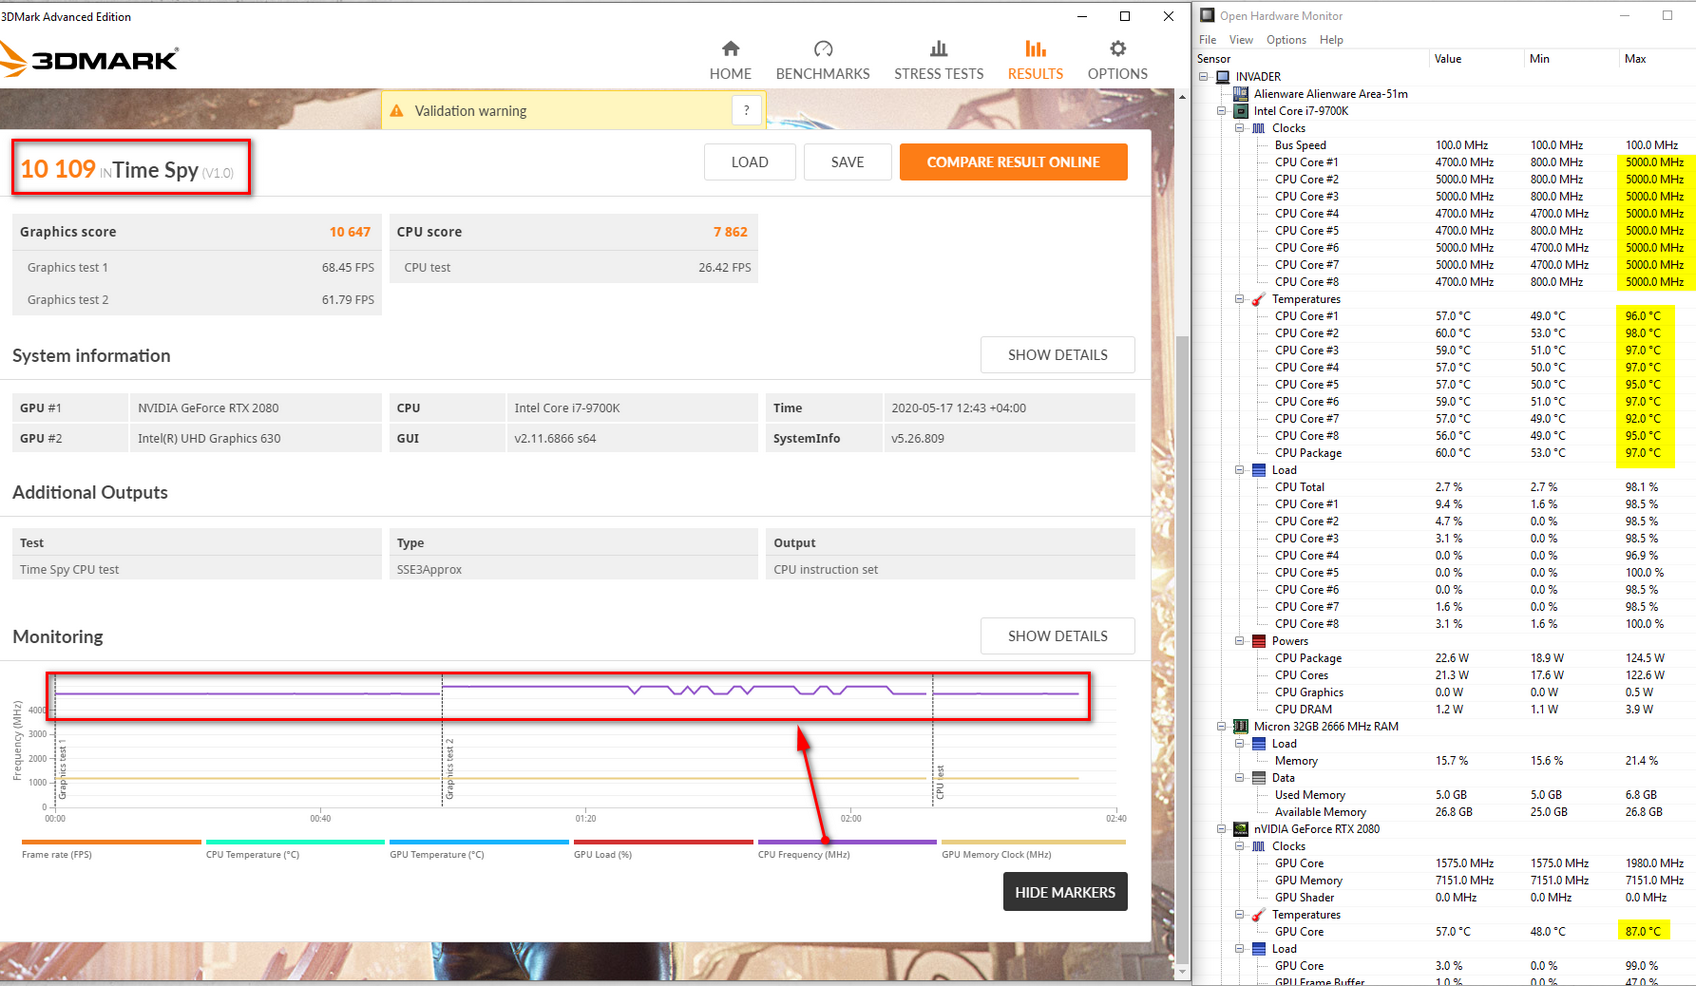The height and width of the screenshot is (986, 1696).
Task: Collapse the Micron 32GB RAM node
Action: [x=1222, y=727]
